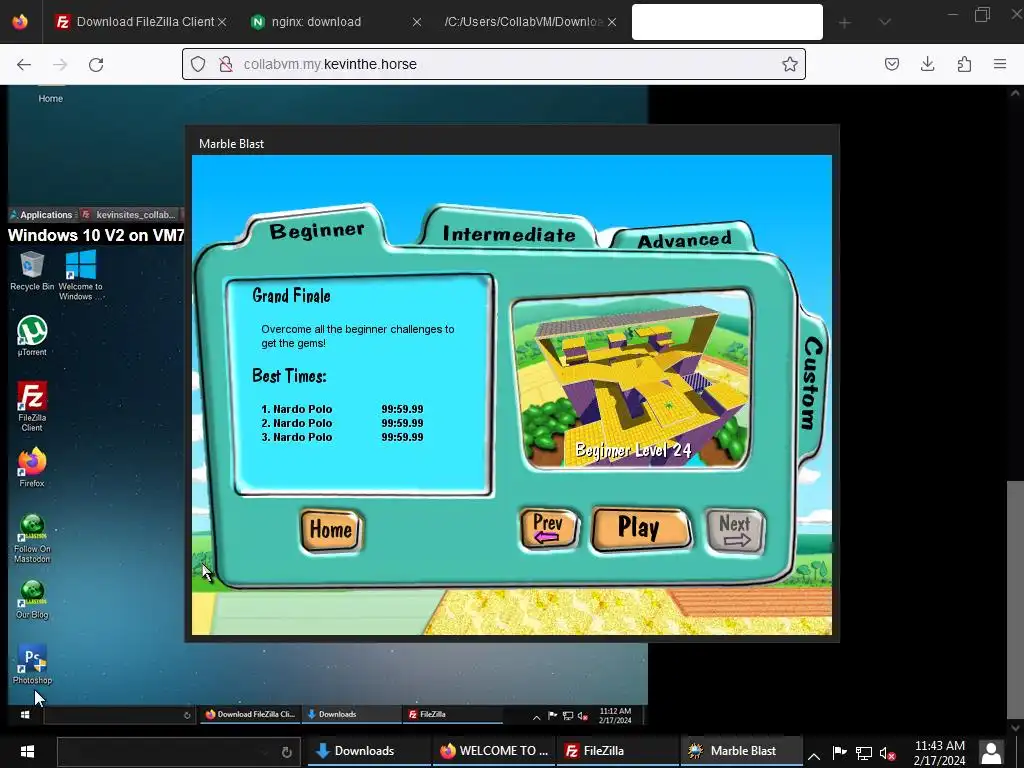Click the outer taskbar search box
Screen dimensions: 1024x768
pos(178,752)
